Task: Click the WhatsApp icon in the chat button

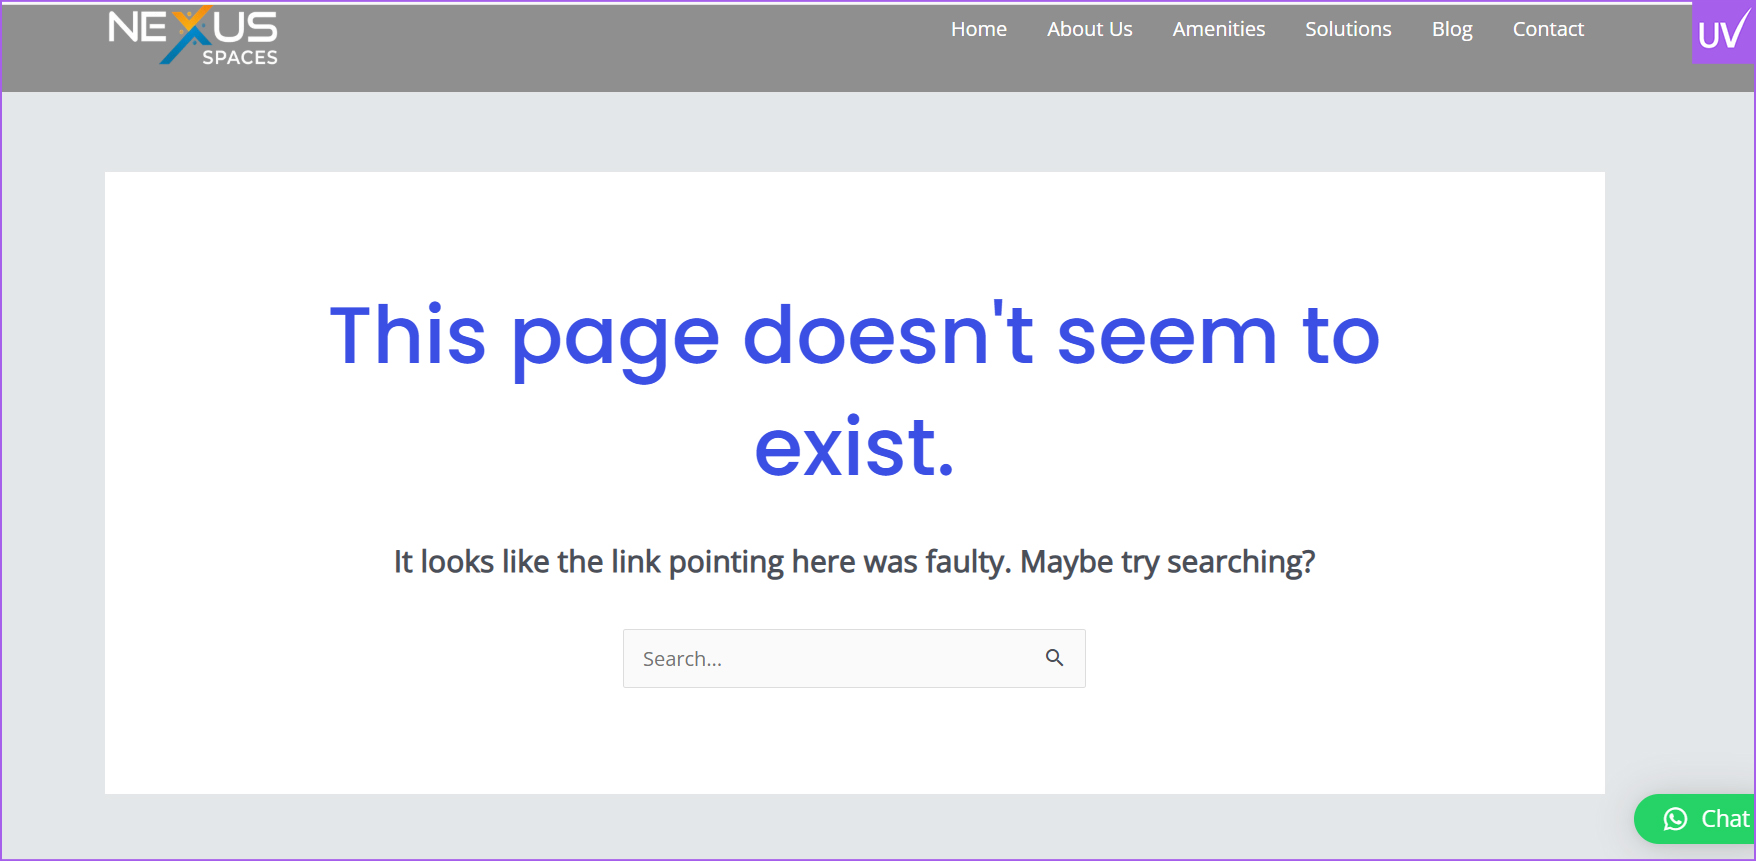Action: coord(1675,819)
